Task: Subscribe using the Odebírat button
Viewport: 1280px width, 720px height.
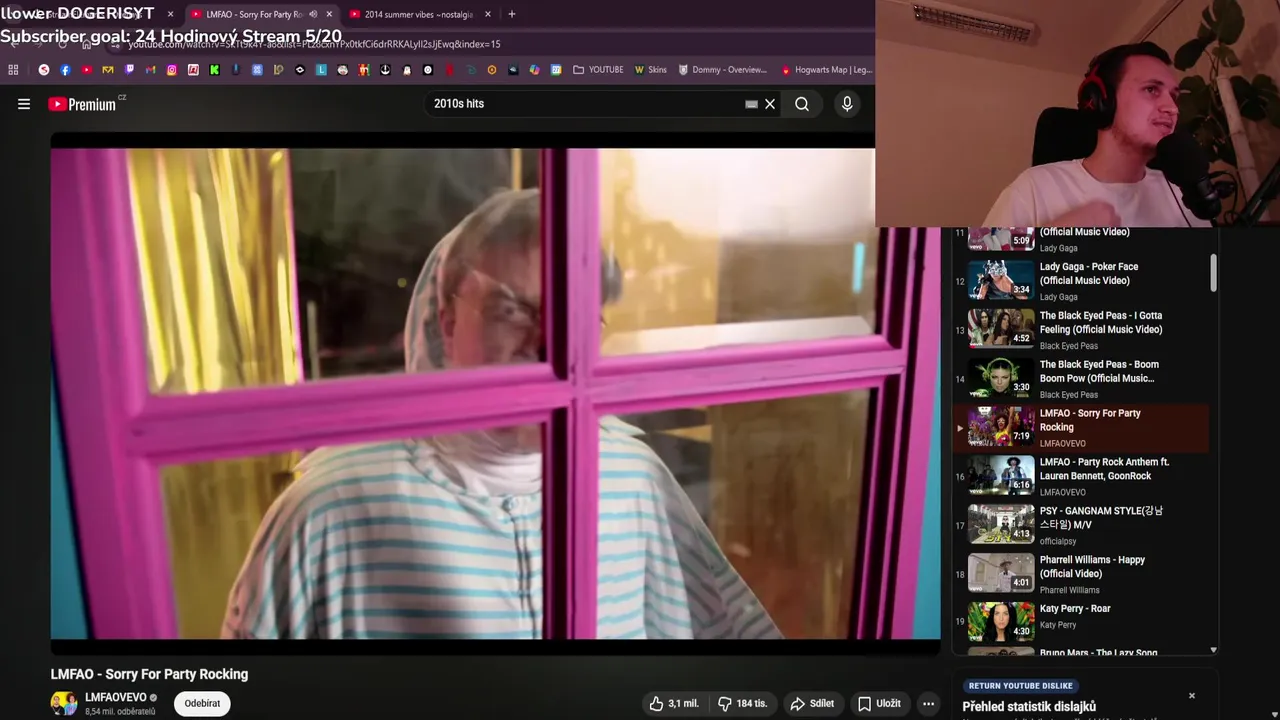Action: [x=202, y=704]
